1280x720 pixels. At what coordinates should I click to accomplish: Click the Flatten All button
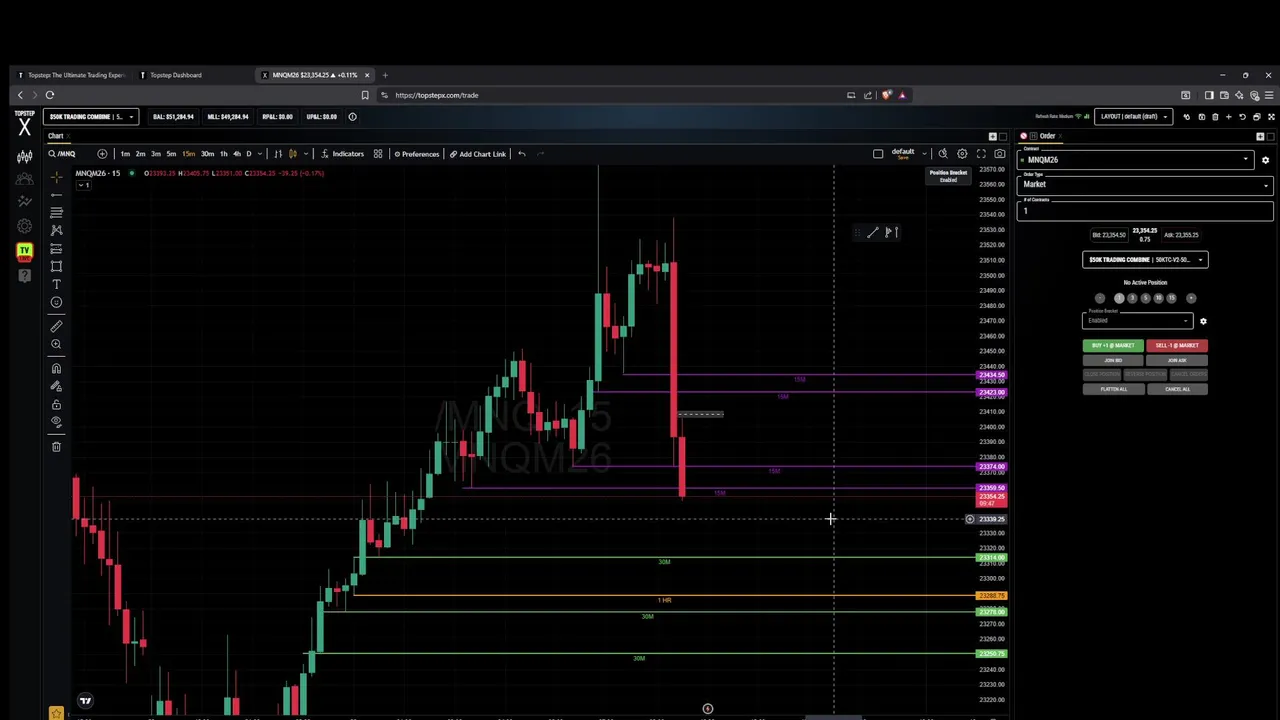tap(1113, 389)
